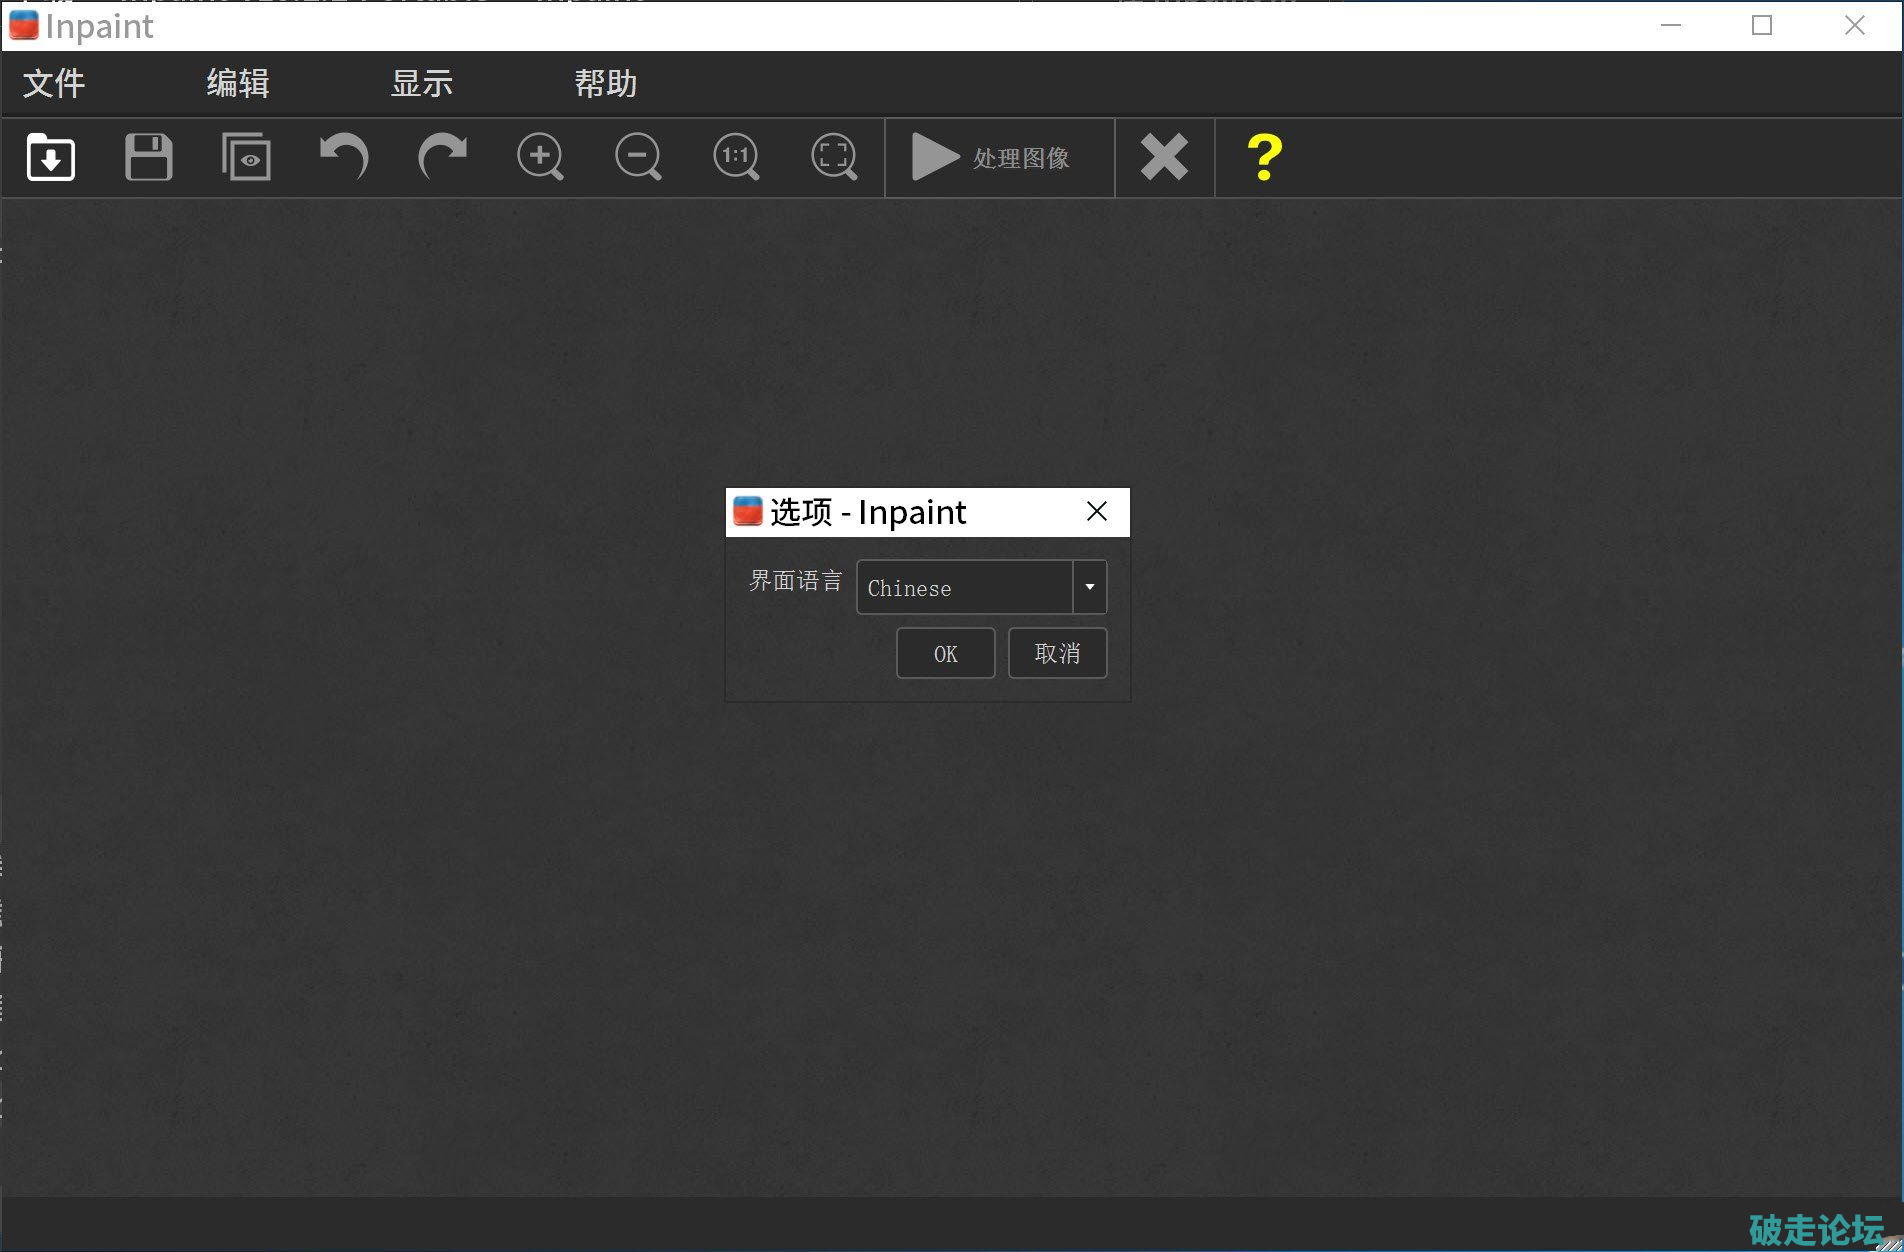
Task: Zoom out with the minus magnifier
Action: tap(638, 157)
